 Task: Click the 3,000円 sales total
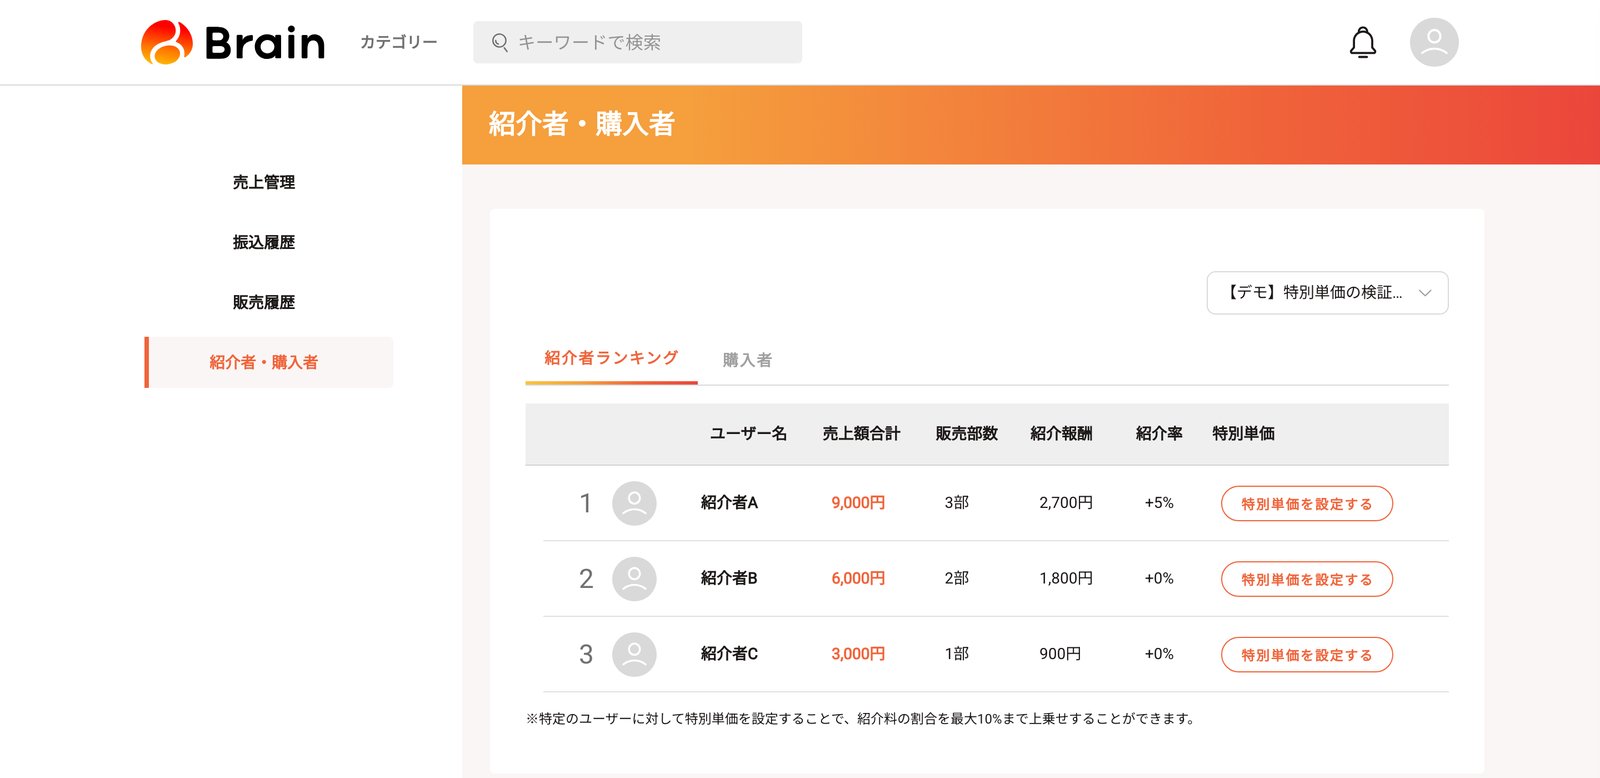(x=858, y=653)
